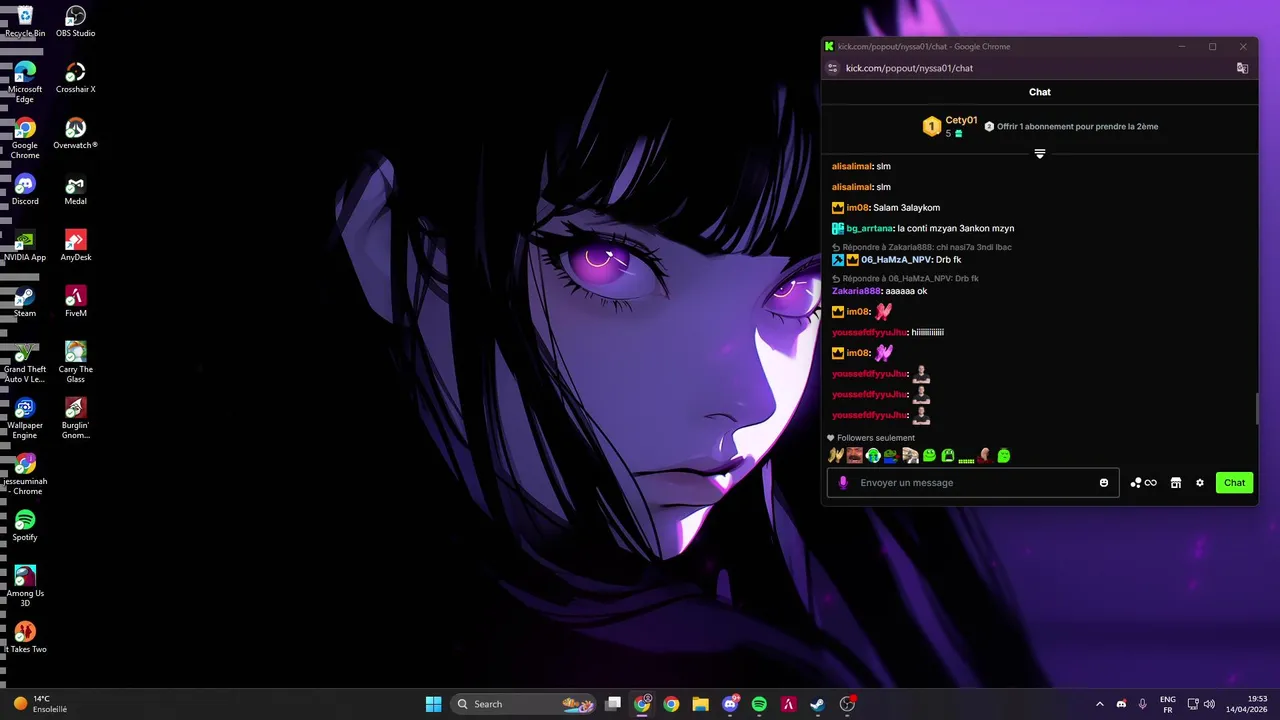Open the volume control in system tray

tap(1210, 704)
